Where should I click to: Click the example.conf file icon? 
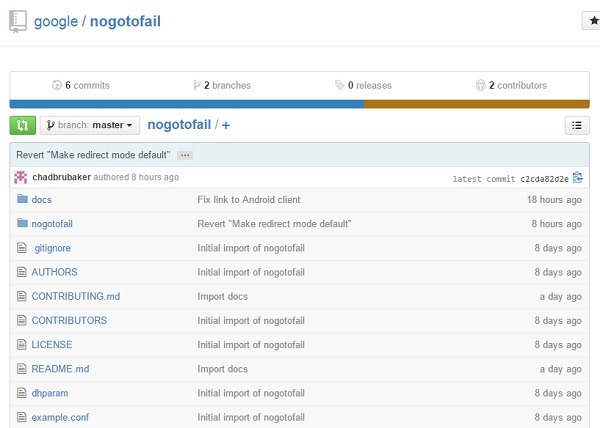pos(22,417)
